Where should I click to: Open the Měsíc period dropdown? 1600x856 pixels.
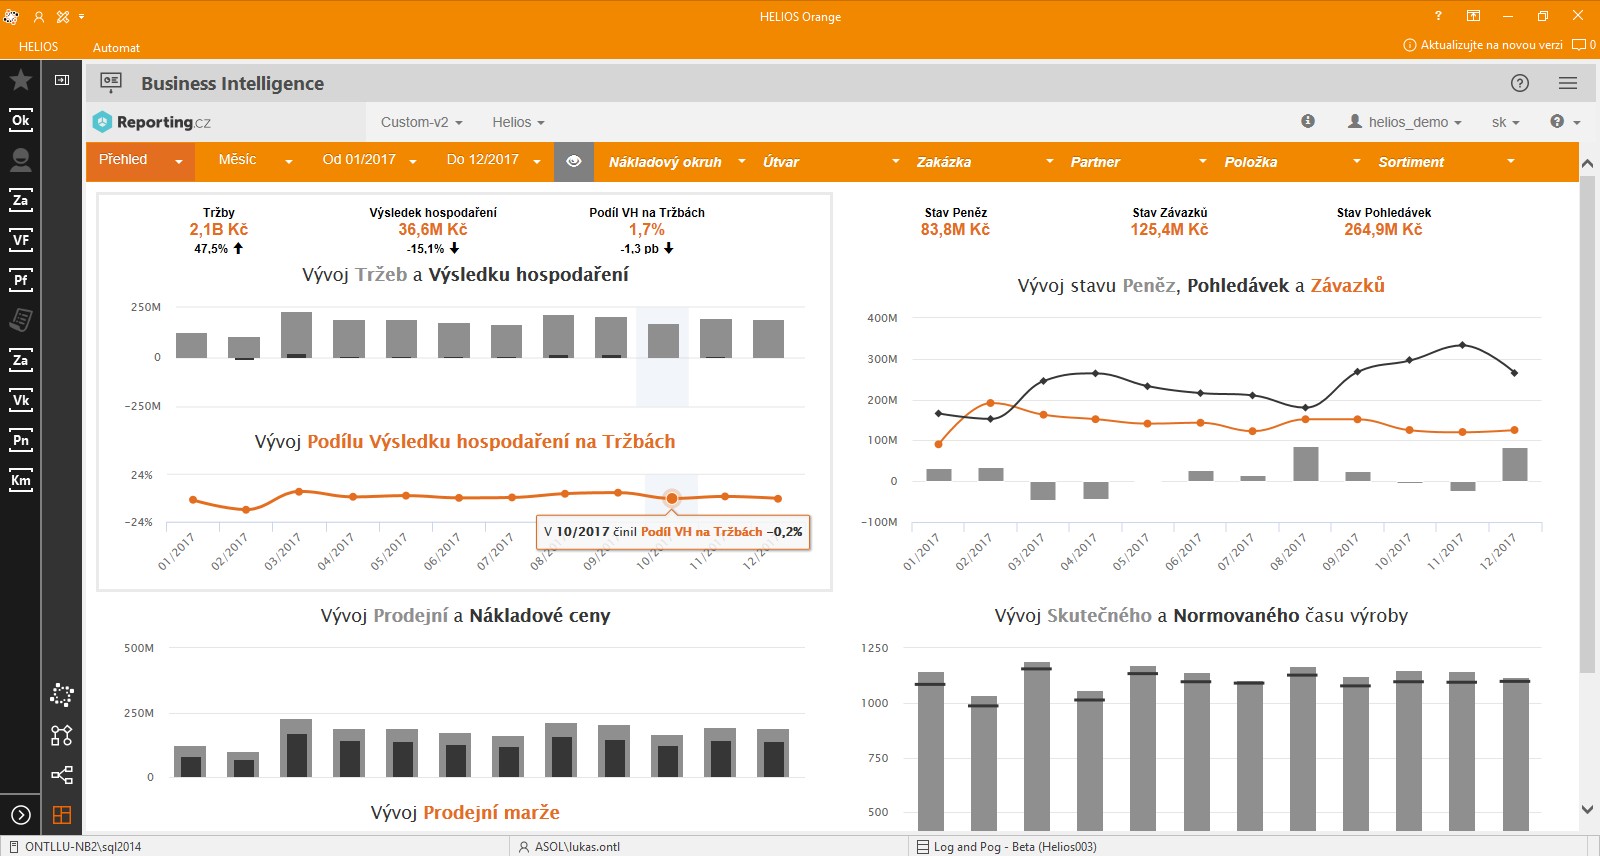[255, 160]
